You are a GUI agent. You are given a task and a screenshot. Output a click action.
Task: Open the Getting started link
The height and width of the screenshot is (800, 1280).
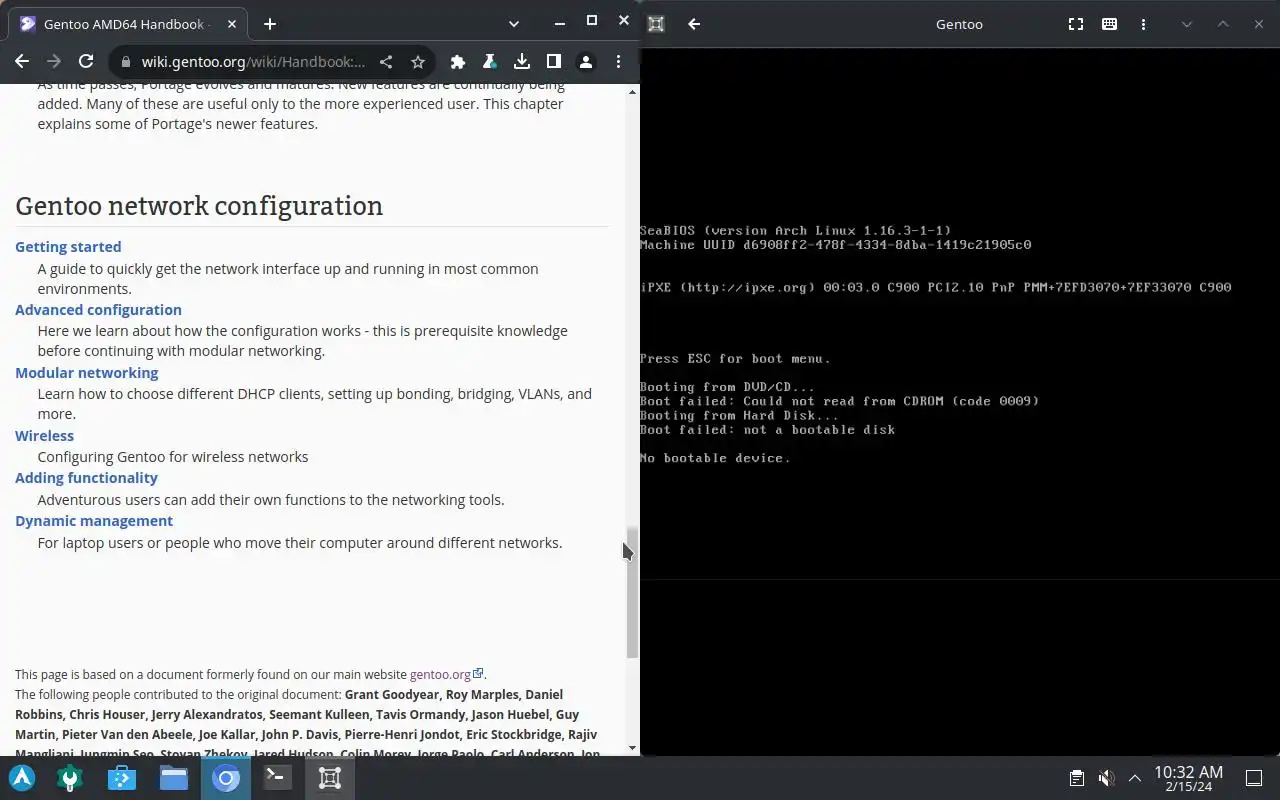68,247
